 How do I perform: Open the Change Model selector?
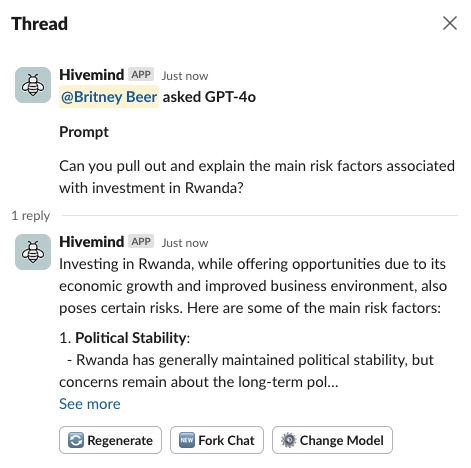(332, 440)
